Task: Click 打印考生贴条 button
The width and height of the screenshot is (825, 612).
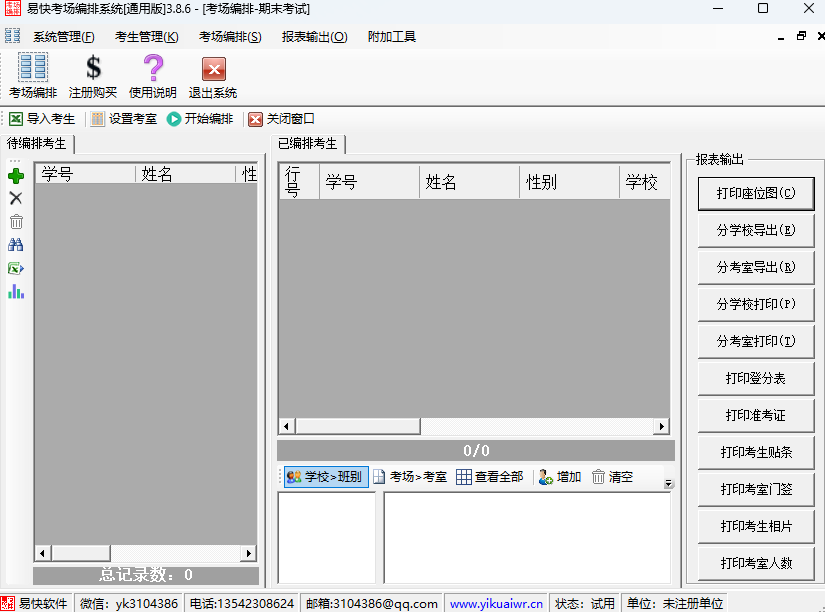Action: click(x=756, y=453)
